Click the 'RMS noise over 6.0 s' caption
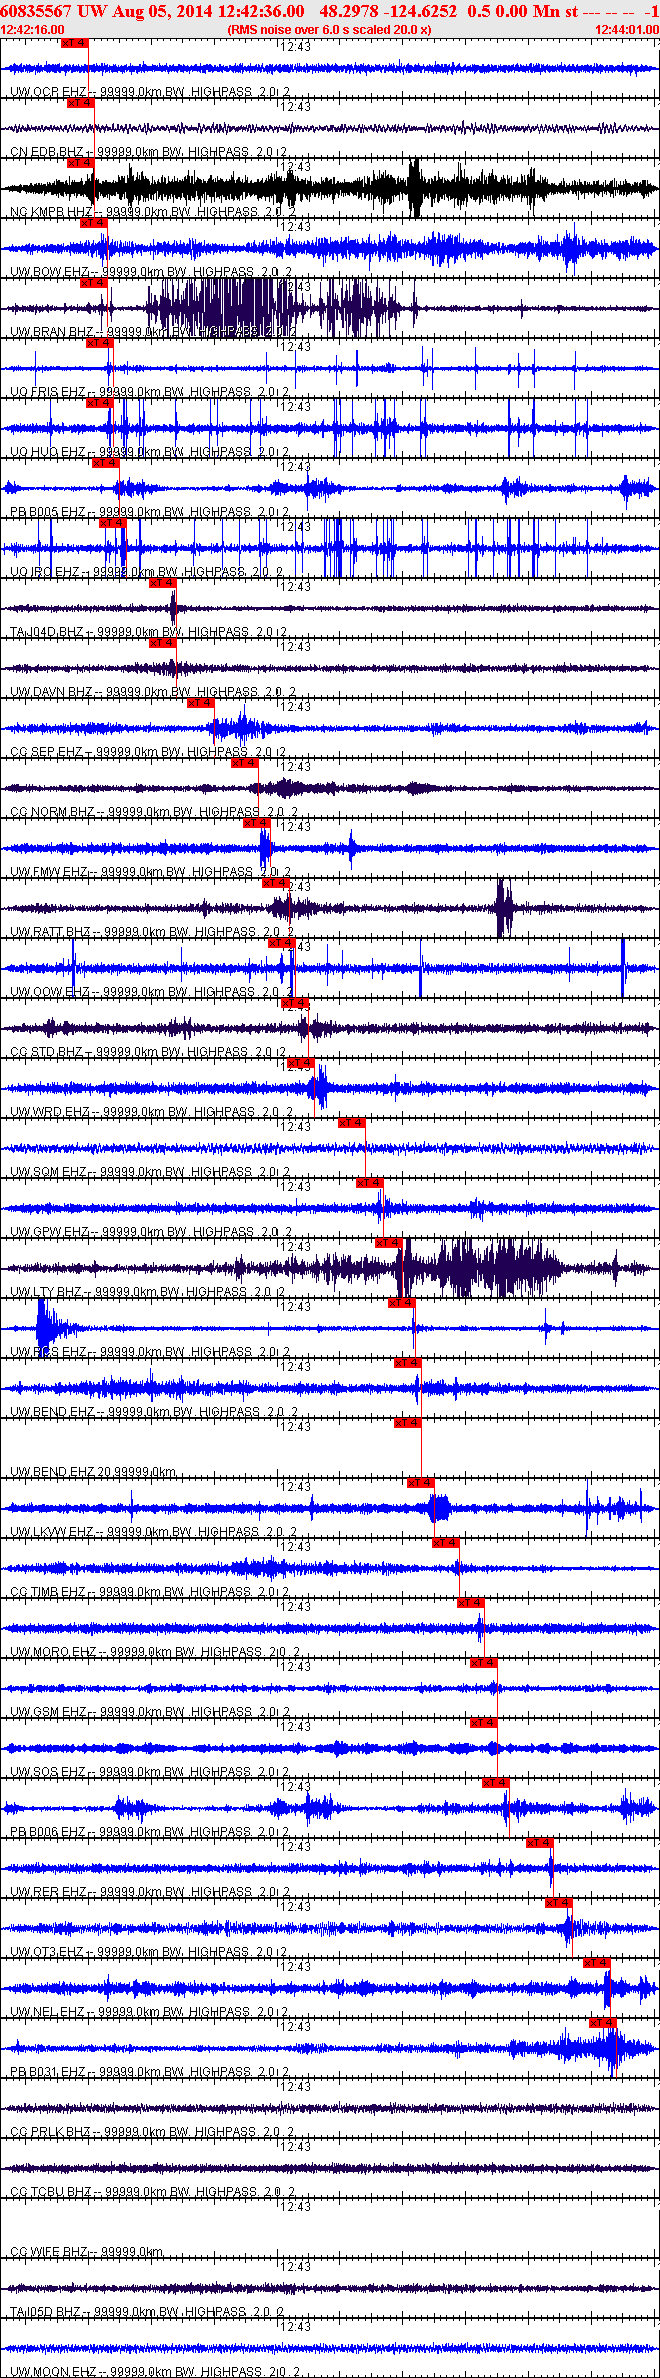The image size is (660, 2378). pyautogui.click(x=329, y=30)
